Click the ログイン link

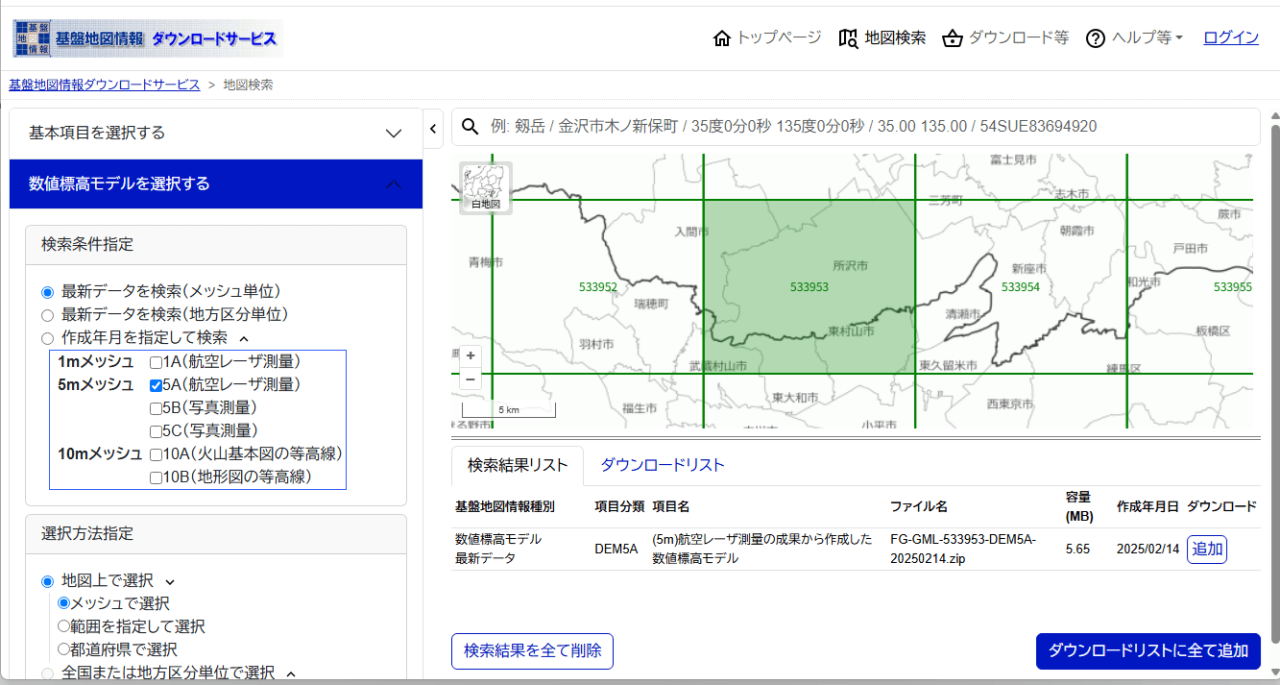(1230, 38)
